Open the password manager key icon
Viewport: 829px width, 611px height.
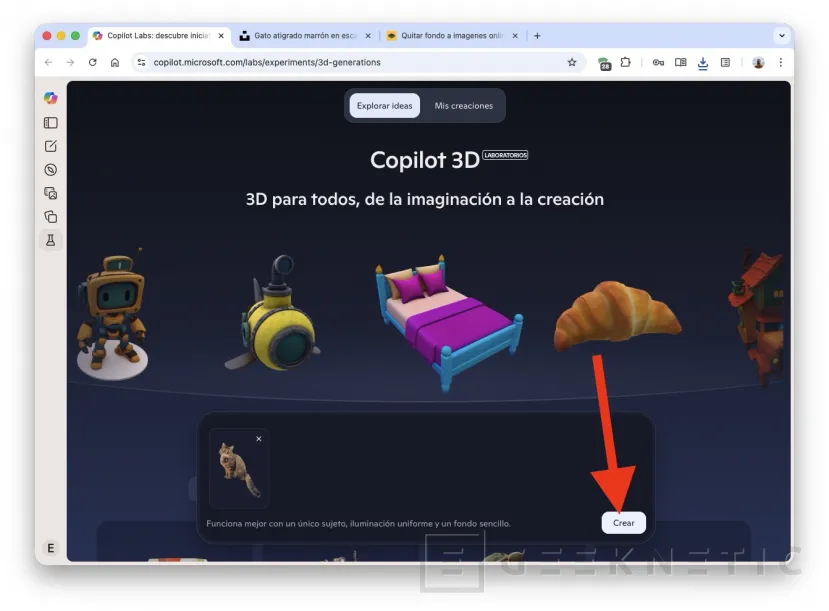657,62
